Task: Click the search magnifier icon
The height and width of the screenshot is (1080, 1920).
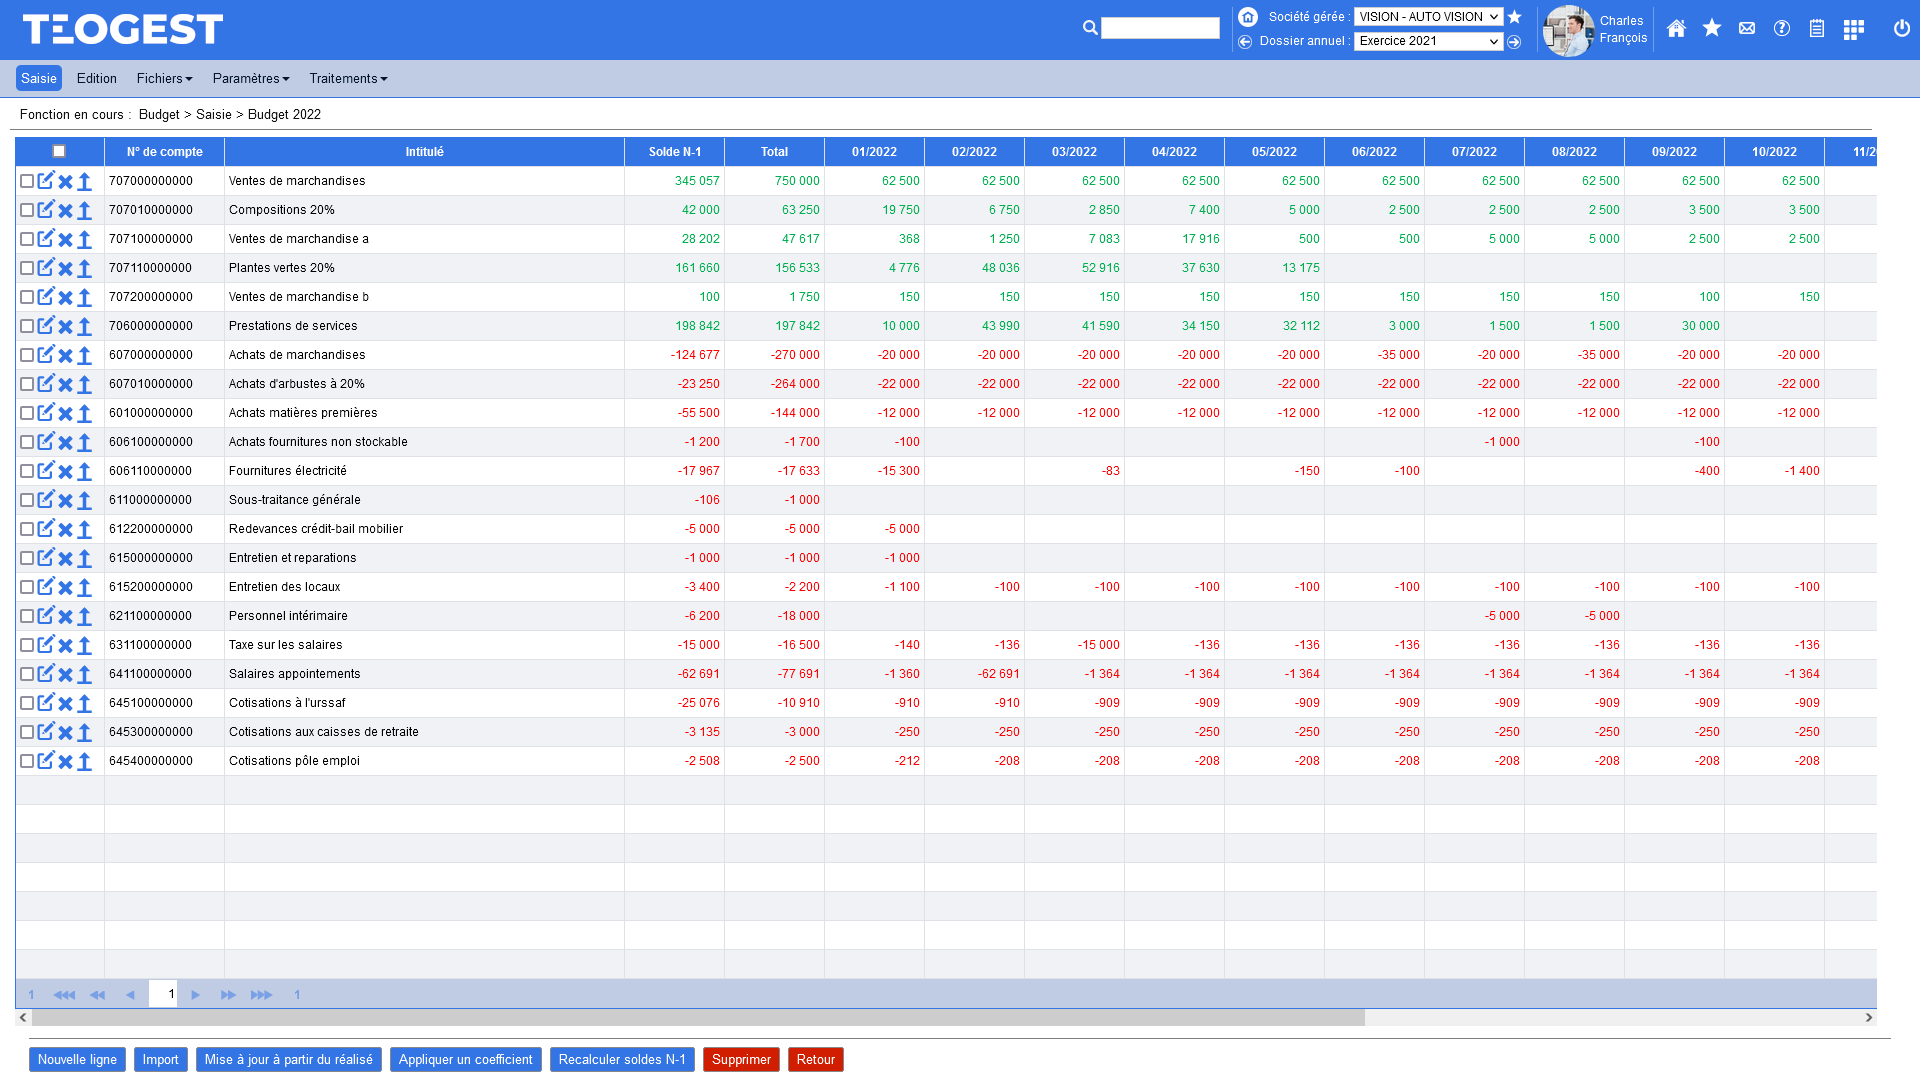Action: pyautogui.click(x=1090, y=28)
